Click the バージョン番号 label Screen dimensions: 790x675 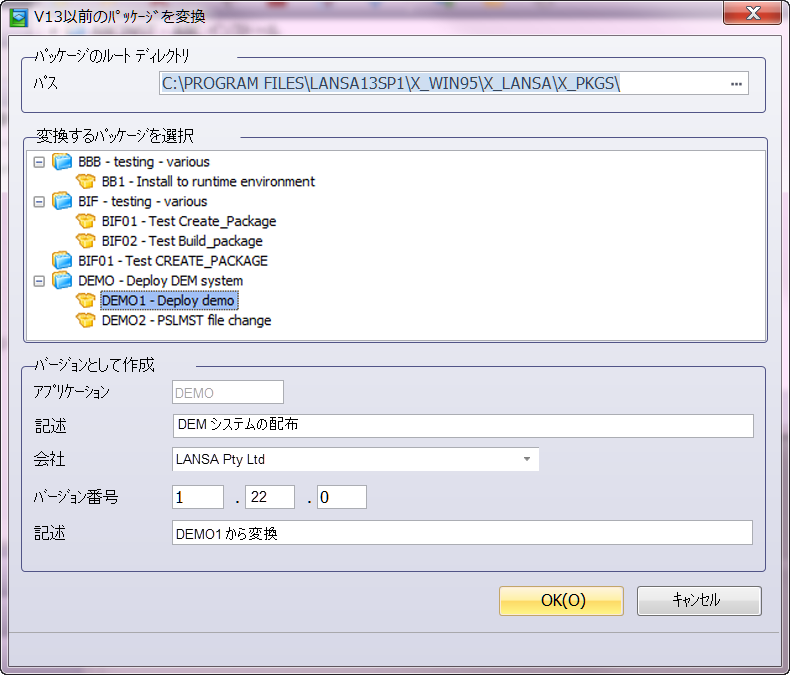[76, 497]
